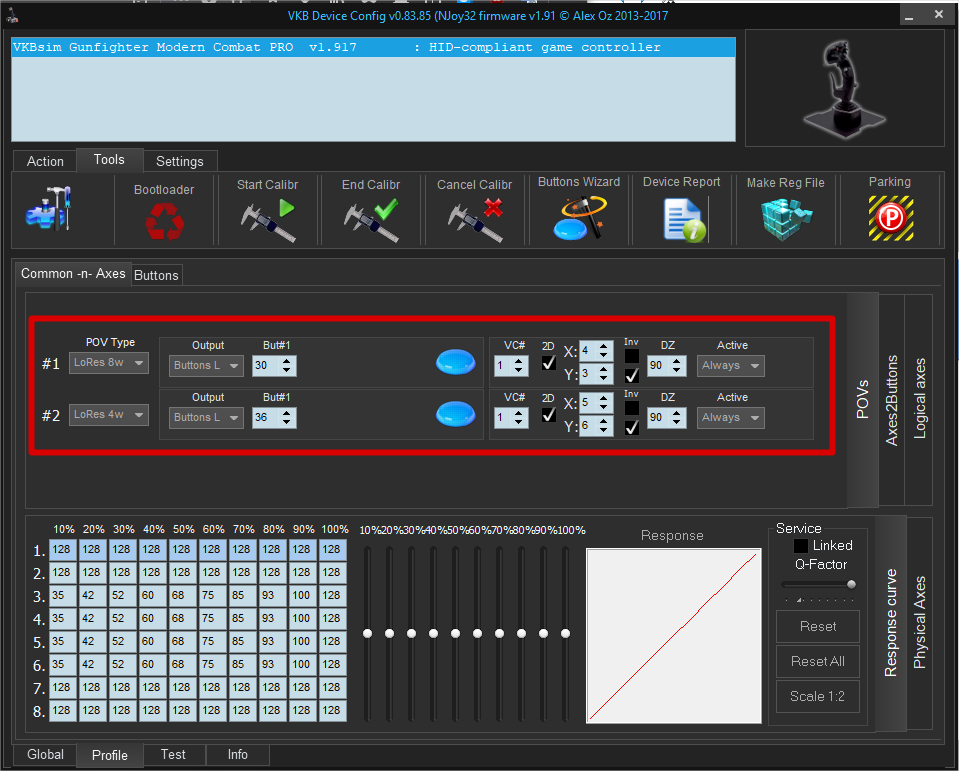Click the blue button indicator for POV #2

(456, 414)
